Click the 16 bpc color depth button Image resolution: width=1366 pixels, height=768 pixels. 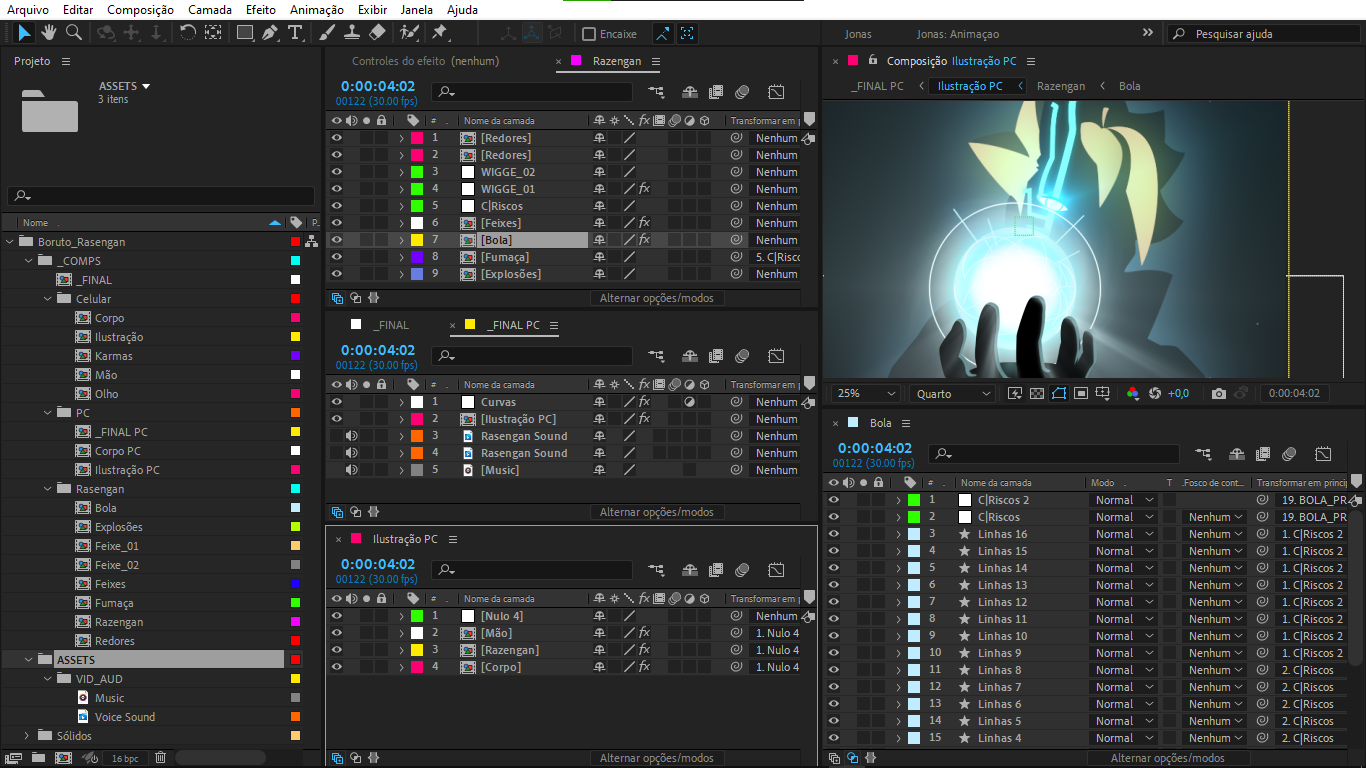point(125,758)
